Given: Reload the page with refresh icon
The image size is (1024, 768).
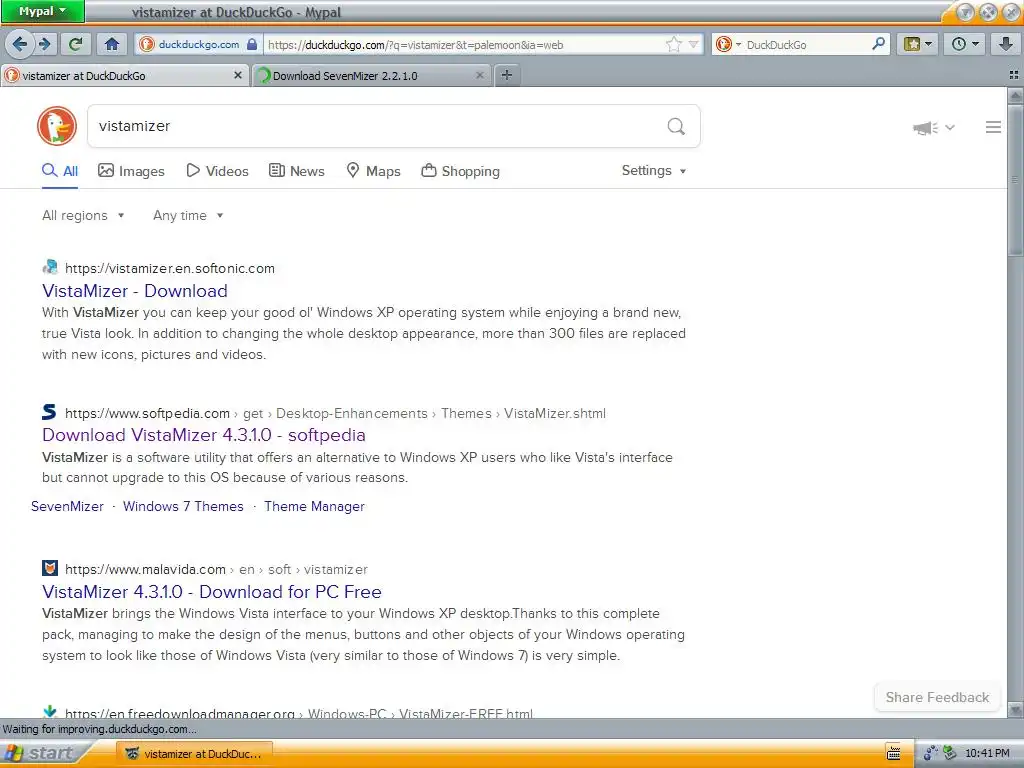Looking at the screenshot, I should tap(76, 44).
